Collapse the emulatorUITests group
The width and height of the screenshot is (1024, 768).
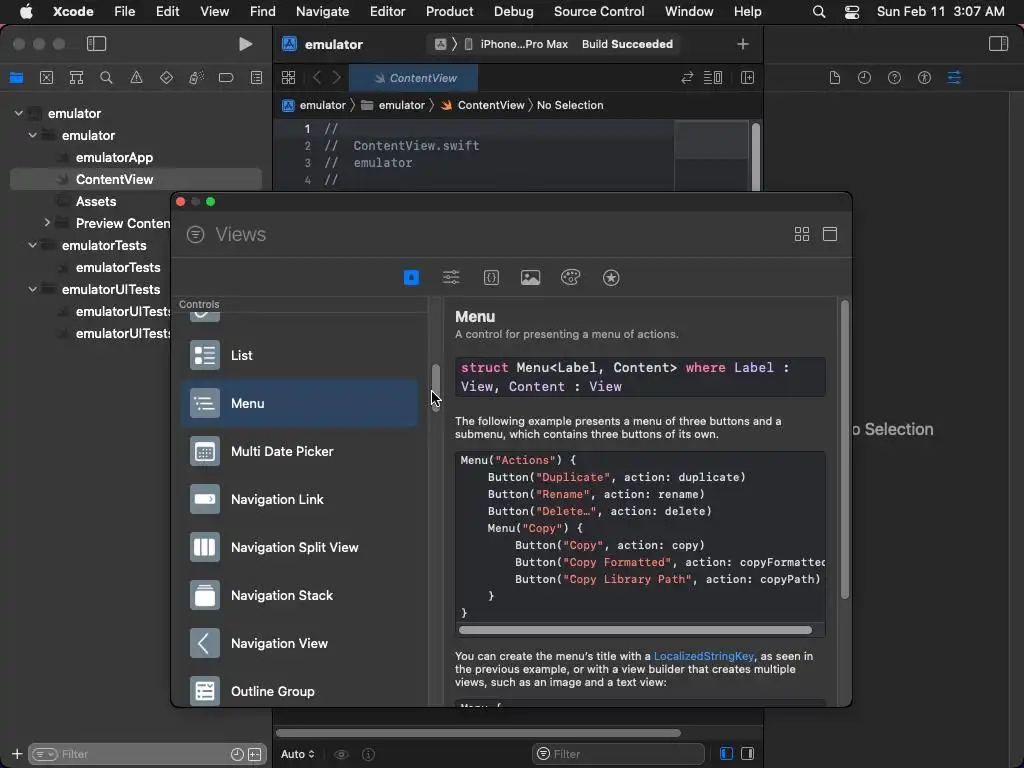[33, 289]
